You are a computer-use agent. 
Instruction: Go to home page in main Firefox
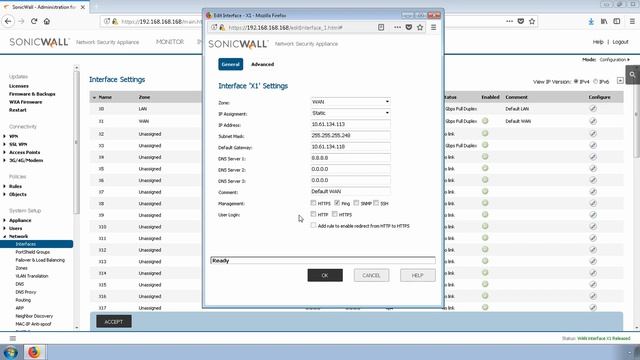47,21
